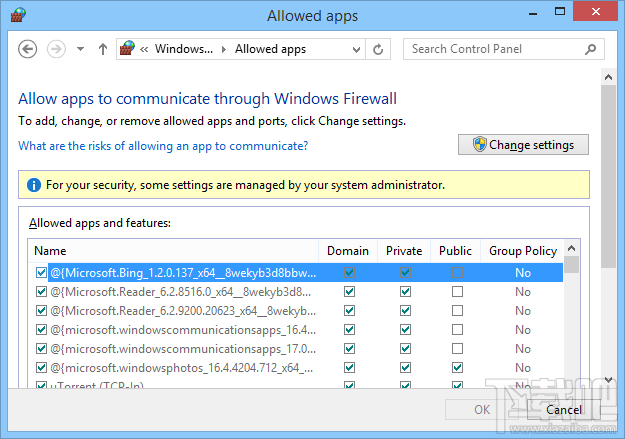Refresh the Allowed apps page
Viewport: 625px width, 439px height.
pyautogui.click(x=378, y=49)
